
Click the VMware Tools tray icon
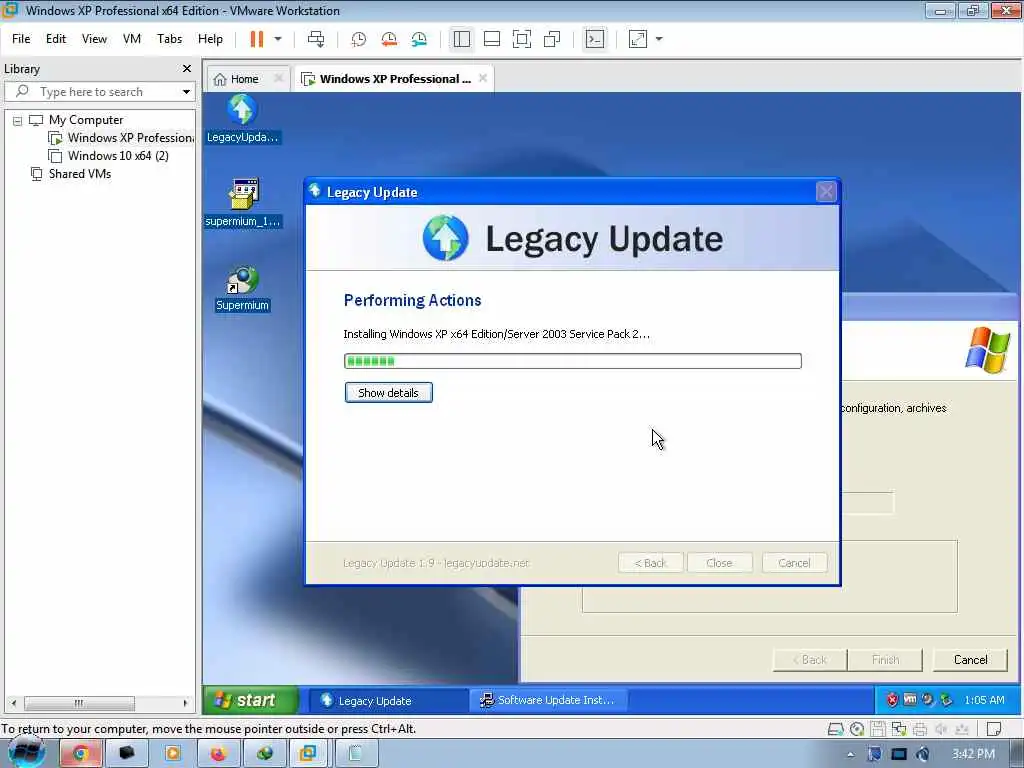click(x=910, y=699)
